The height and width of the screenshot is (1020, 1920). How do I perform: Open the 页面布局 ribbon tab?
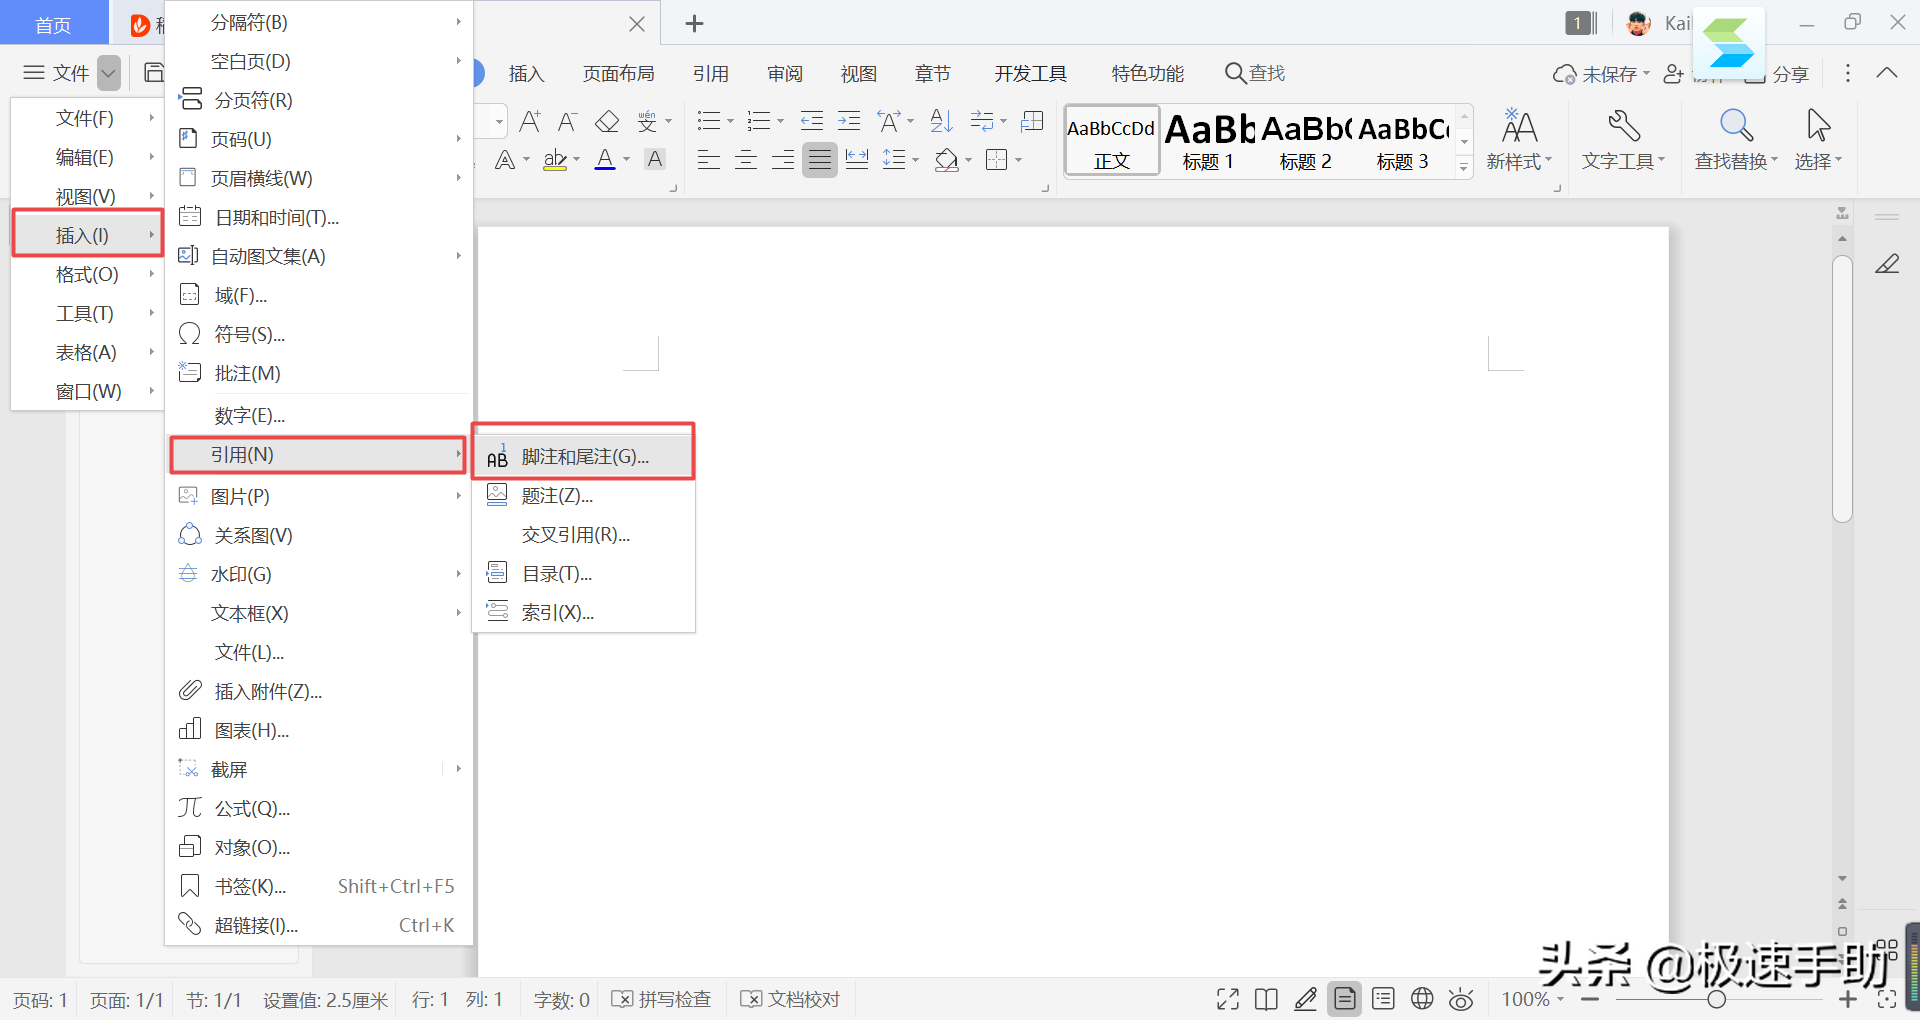tap(619, 74)
